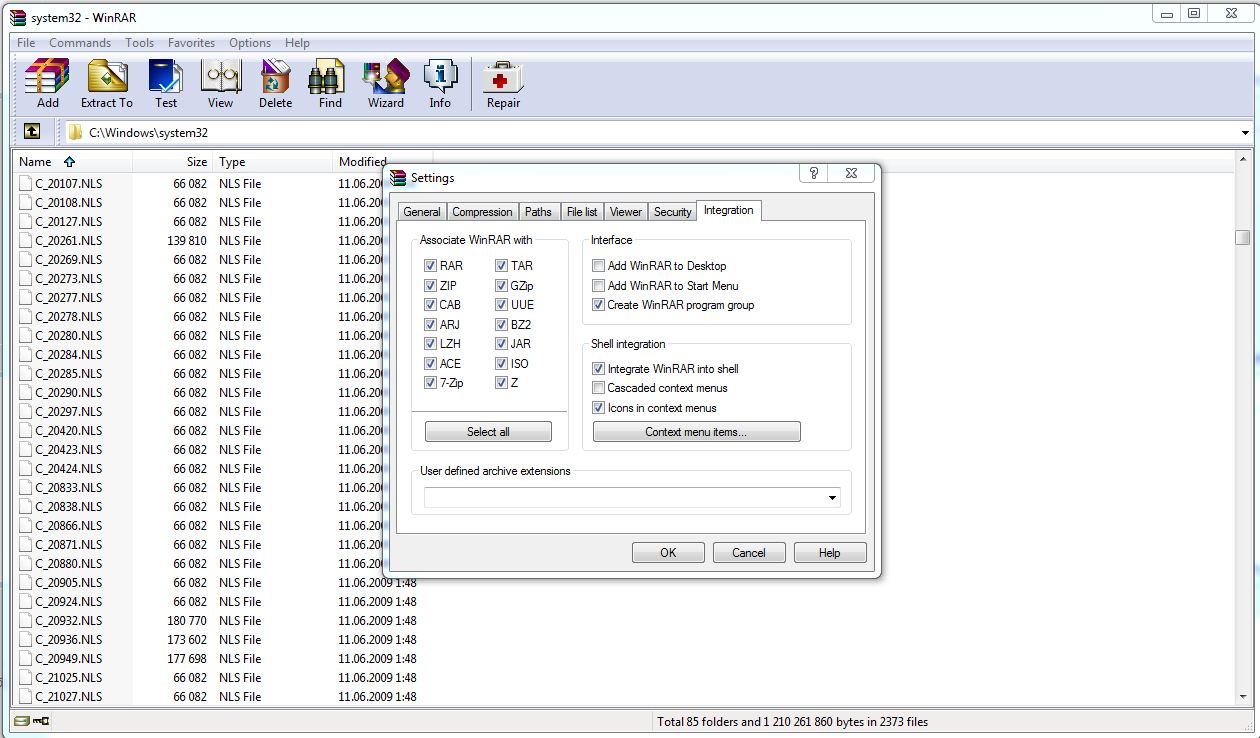
Task: Toggle the CAB association checkbox
Action: coord(430,305)
